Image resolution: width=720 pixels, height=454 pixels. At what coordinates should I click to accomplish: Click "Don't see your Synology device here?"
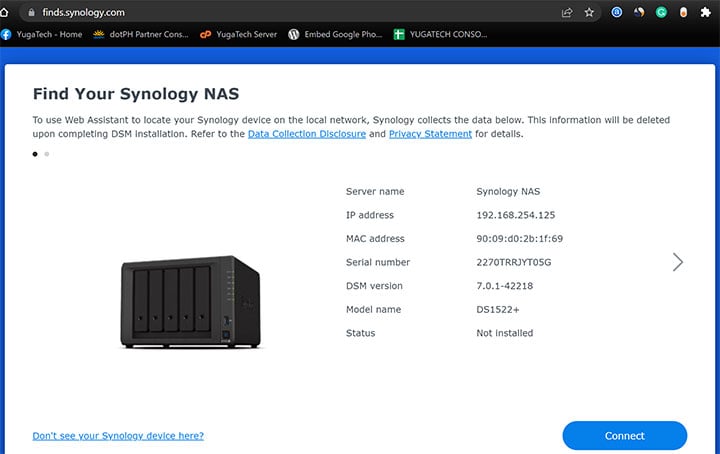[x=118, y=436]
